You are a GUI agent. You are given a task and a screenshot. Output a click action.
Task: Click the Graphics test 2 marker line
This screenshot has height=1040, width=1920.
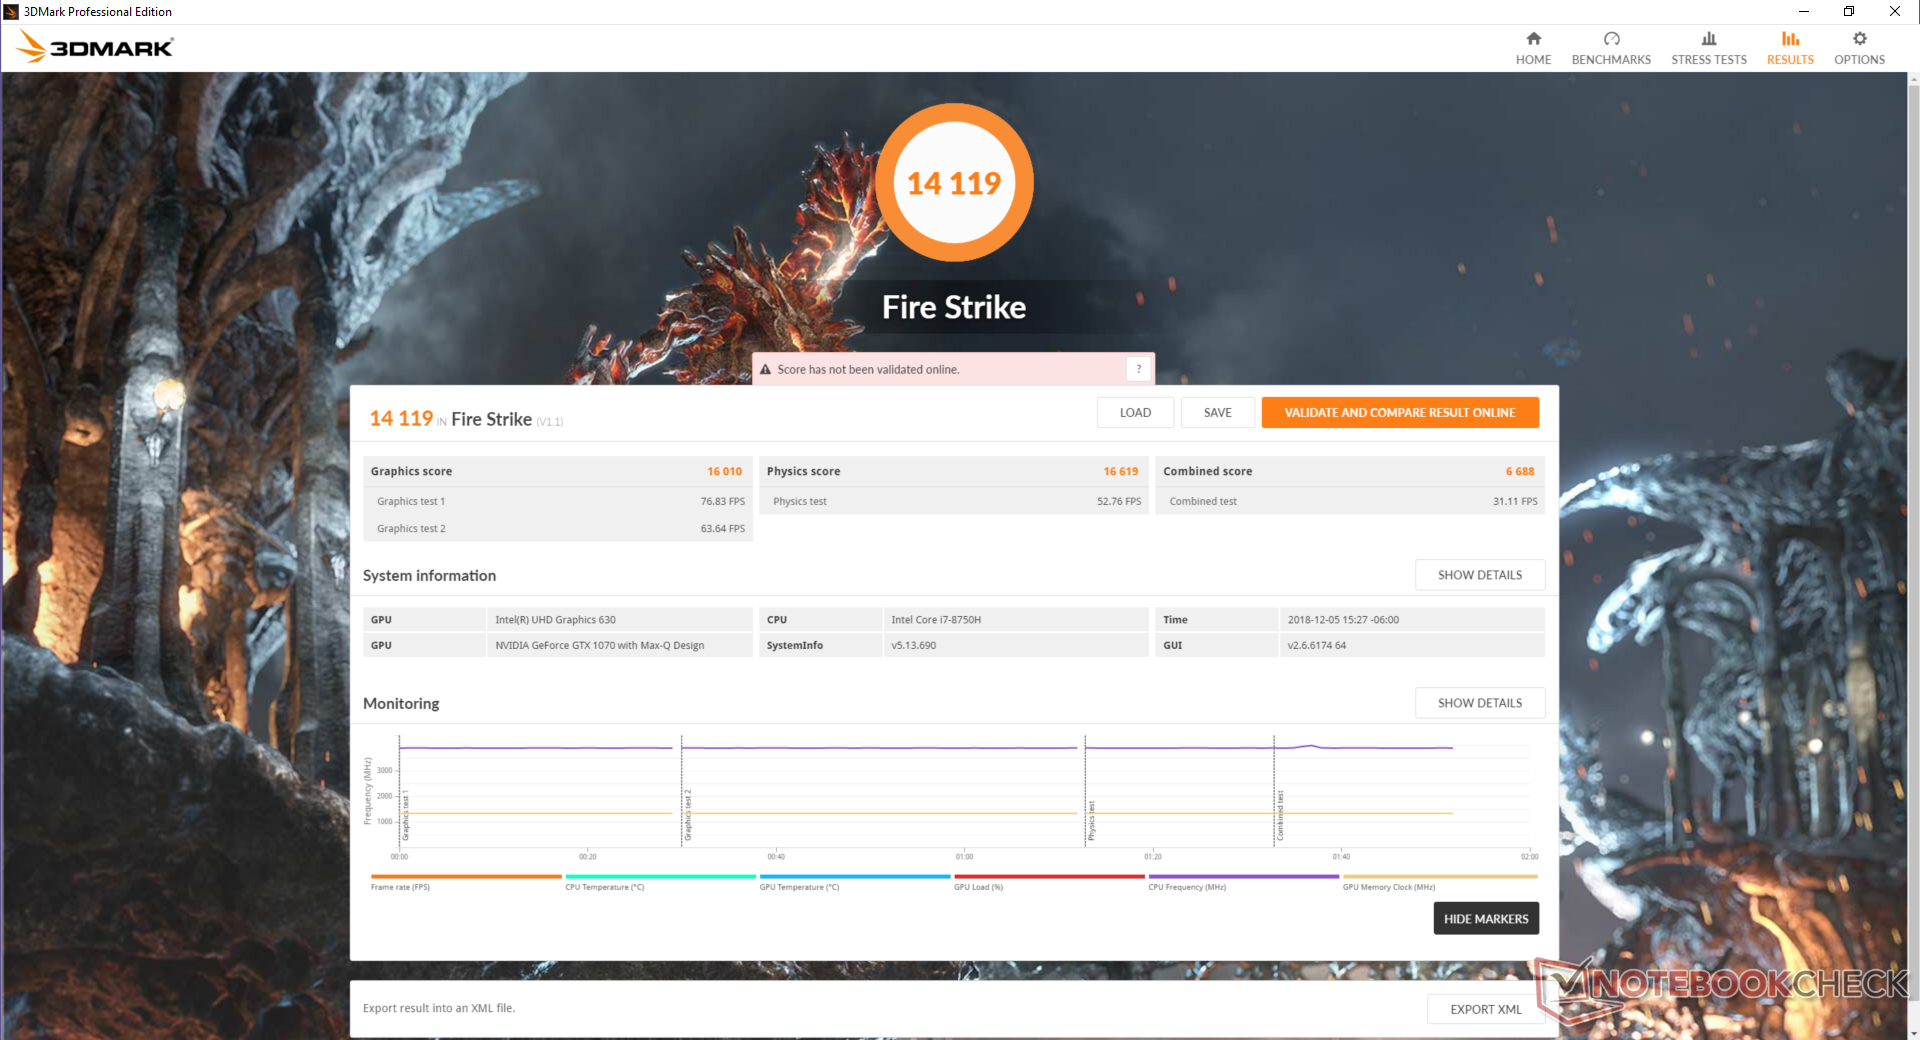682,791
